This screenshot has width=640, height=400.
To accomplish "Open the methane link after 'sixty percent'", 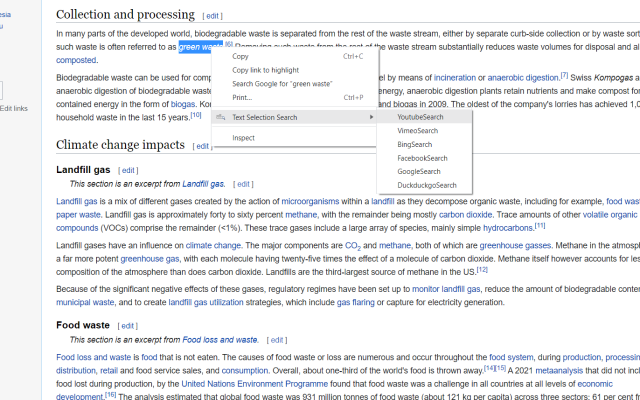I will 301,215.
